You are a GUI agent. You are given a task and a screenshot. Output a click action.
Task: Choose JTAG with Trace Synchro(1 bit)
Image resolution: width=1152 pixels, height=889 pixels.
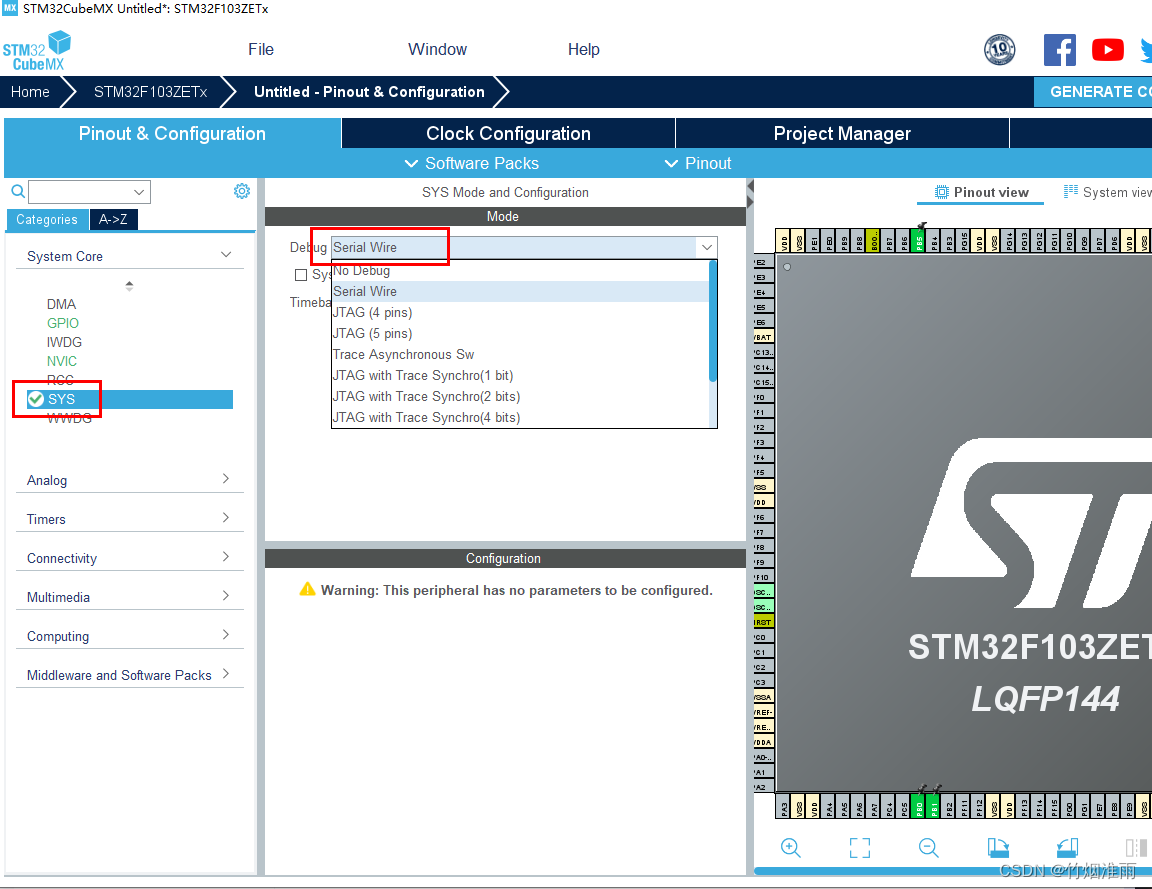pyautogui.click(x=520, y=375)
